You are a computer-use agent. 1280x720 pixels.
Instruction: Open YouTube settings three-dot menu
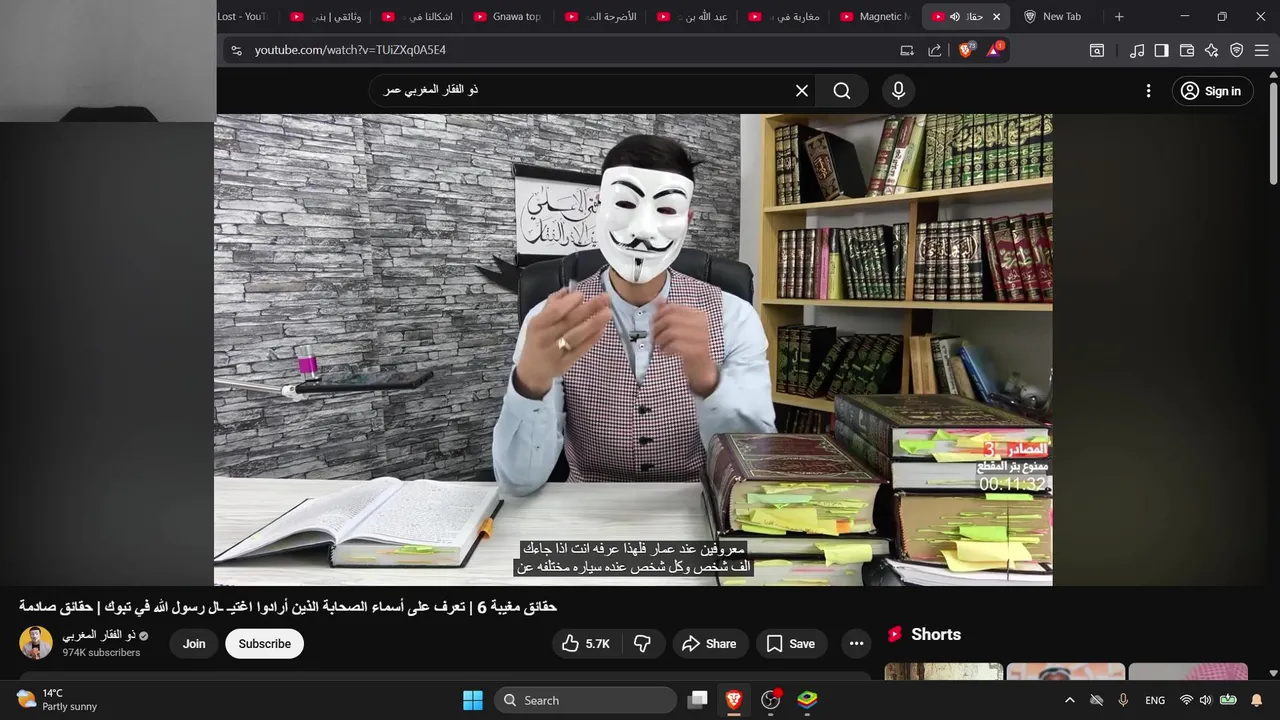1148,91
